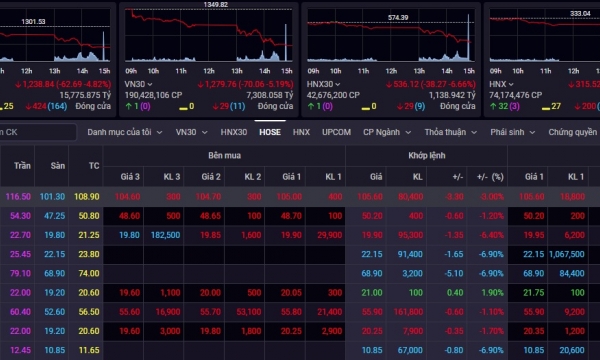The height and width of the screenshot is (360, 600).
Task: Sort by the TC column header
Action: [94, 166]
